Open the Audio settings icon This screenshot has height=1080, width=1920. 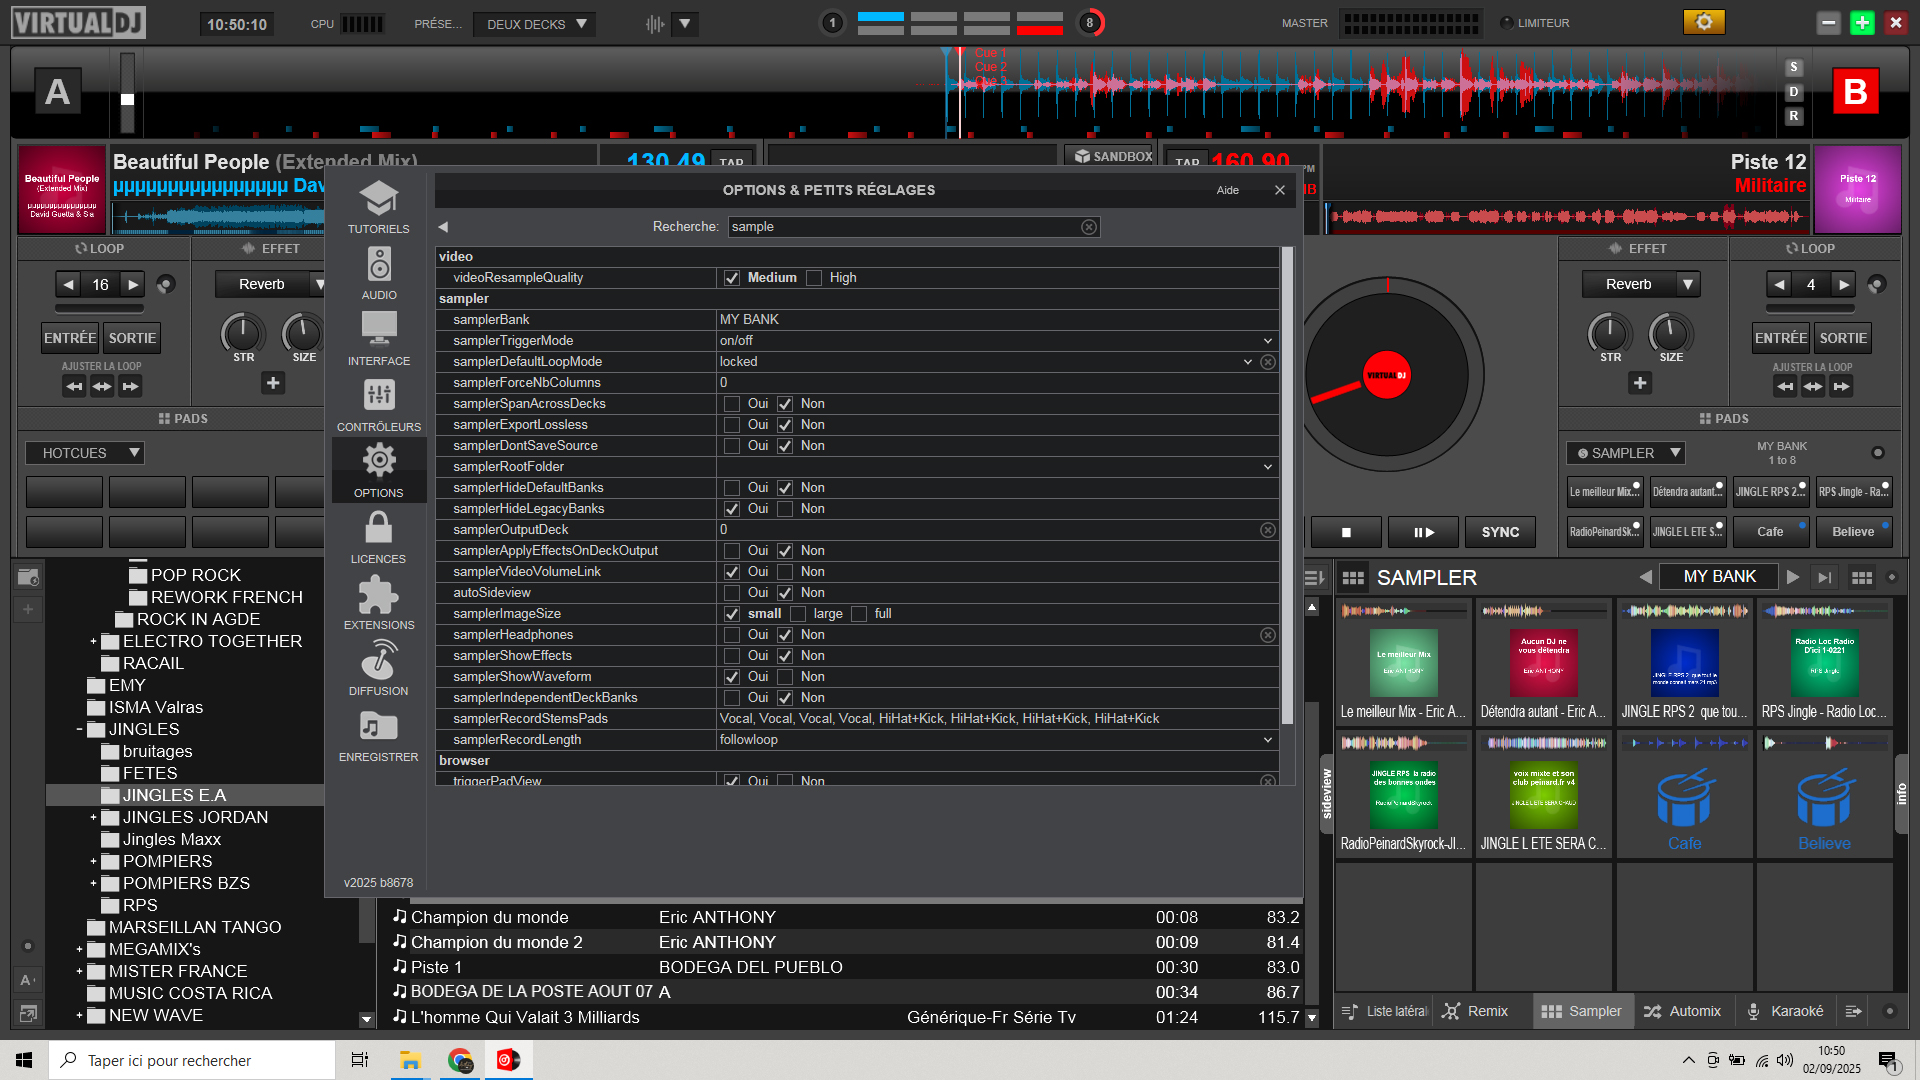pos(379,265)
